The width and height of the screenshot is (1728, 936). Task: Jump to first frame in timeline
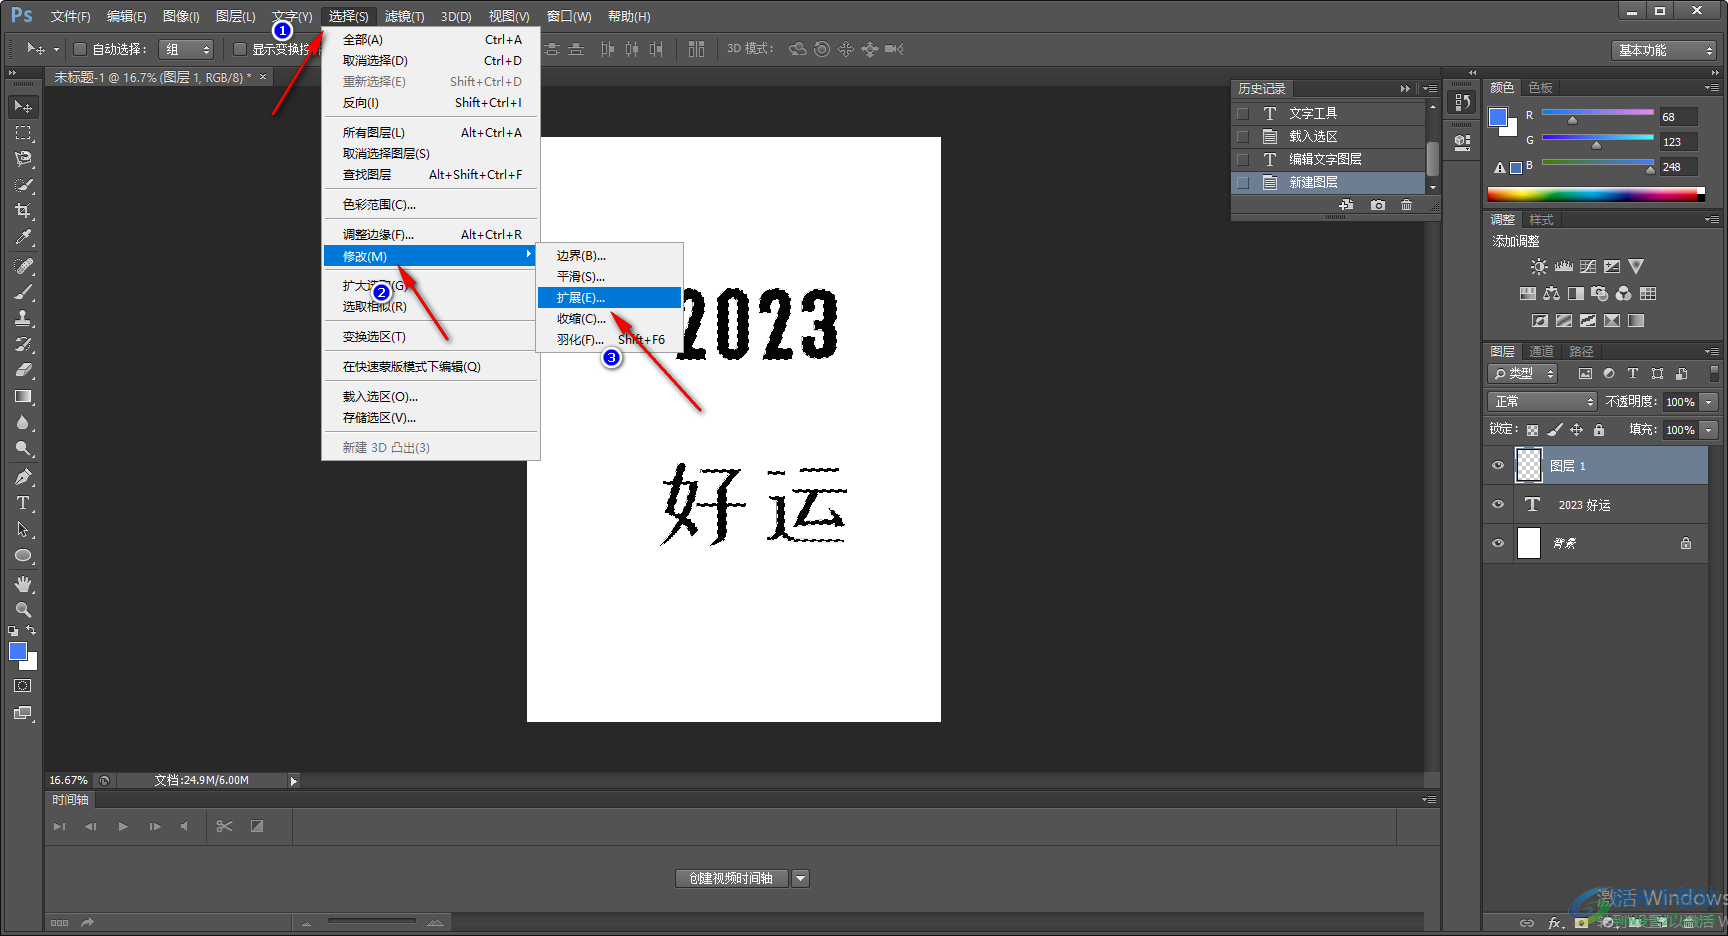pyautogui.click(x=59, y=827)
